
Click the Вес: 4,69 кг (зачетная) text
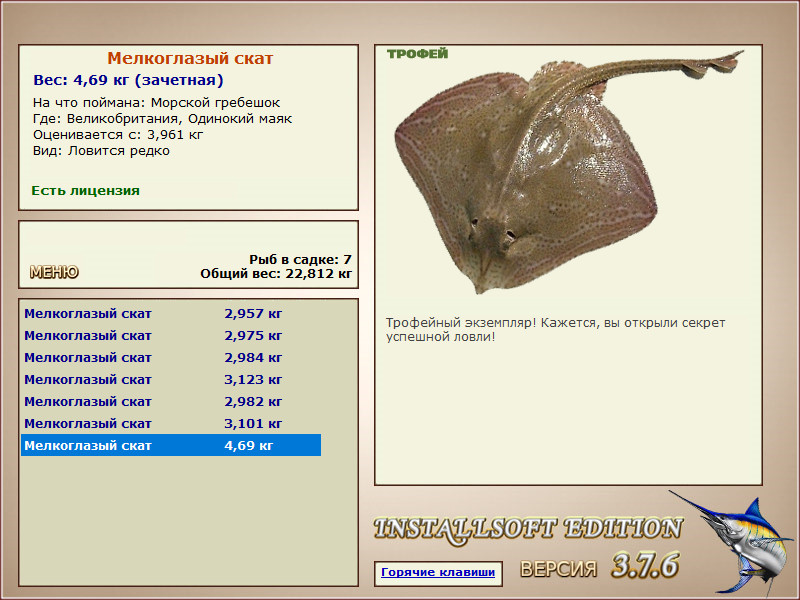click(128, 80)
